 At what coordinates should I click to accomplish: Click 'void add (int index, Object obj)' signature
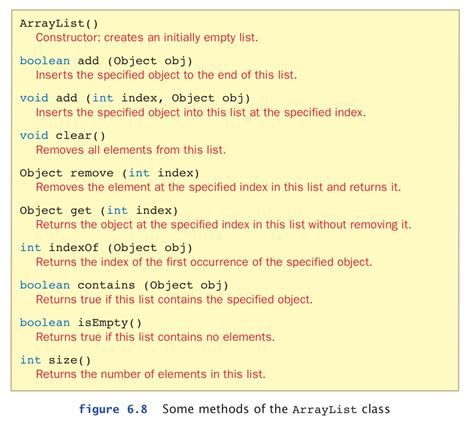click(x=135, y=98)
